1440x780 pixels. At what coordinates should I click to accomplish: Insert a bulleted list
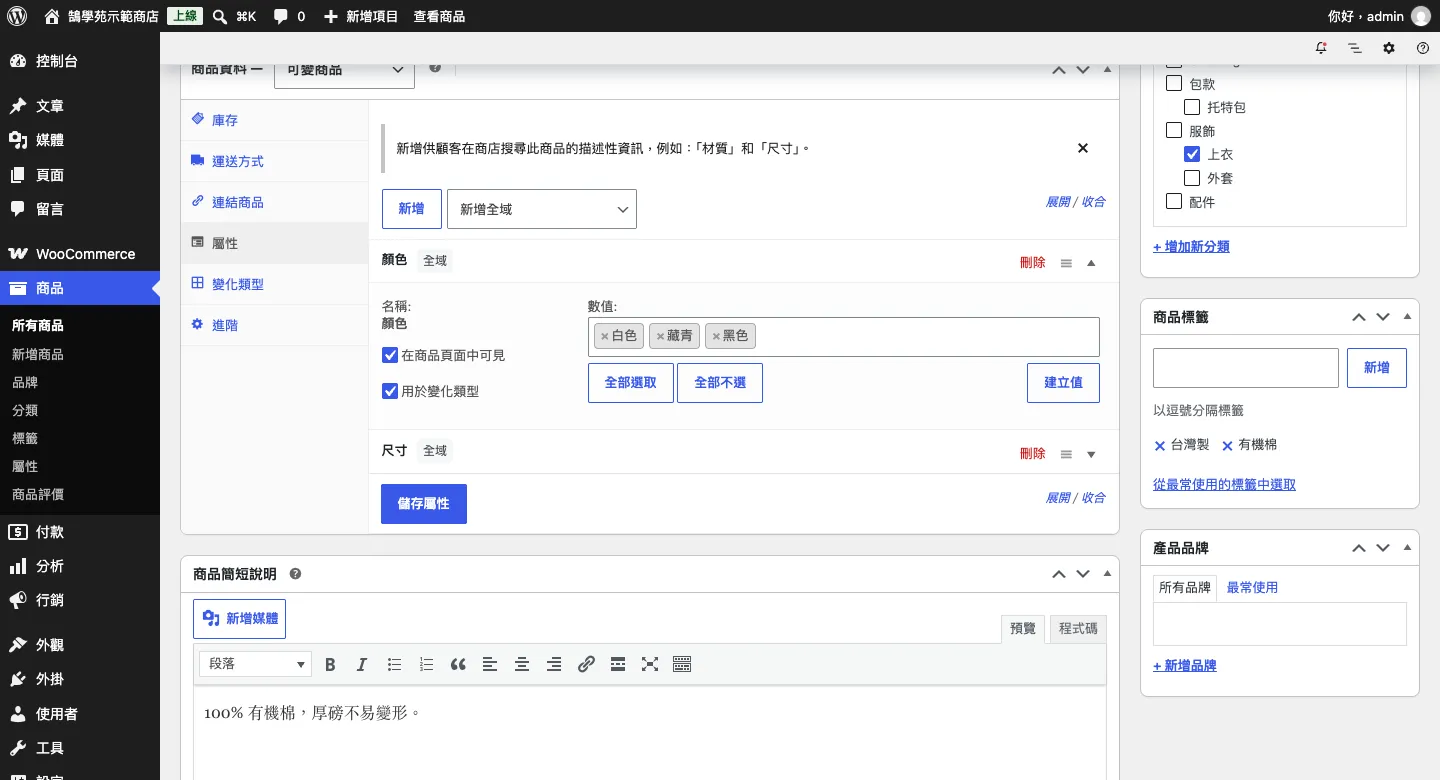pos(394,664)
